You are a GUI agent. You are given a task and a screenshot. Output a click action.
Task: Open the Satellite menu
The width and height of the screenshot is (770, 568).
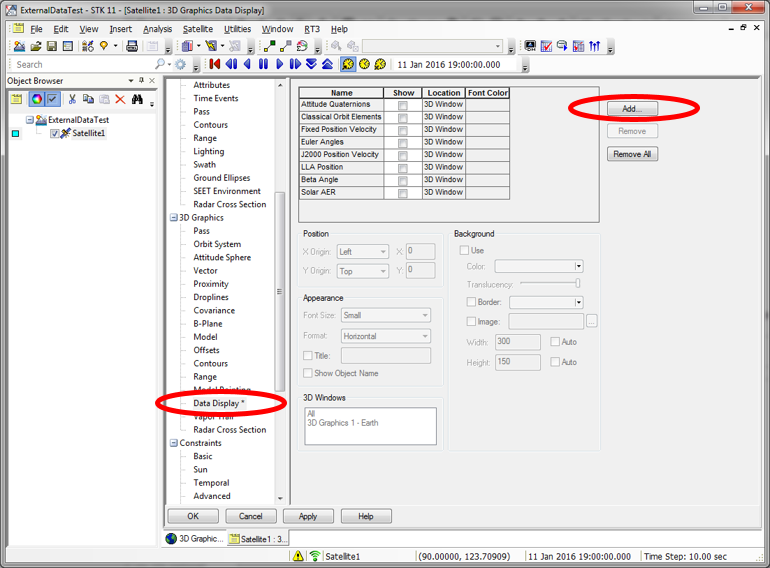(x=197, y=29)
